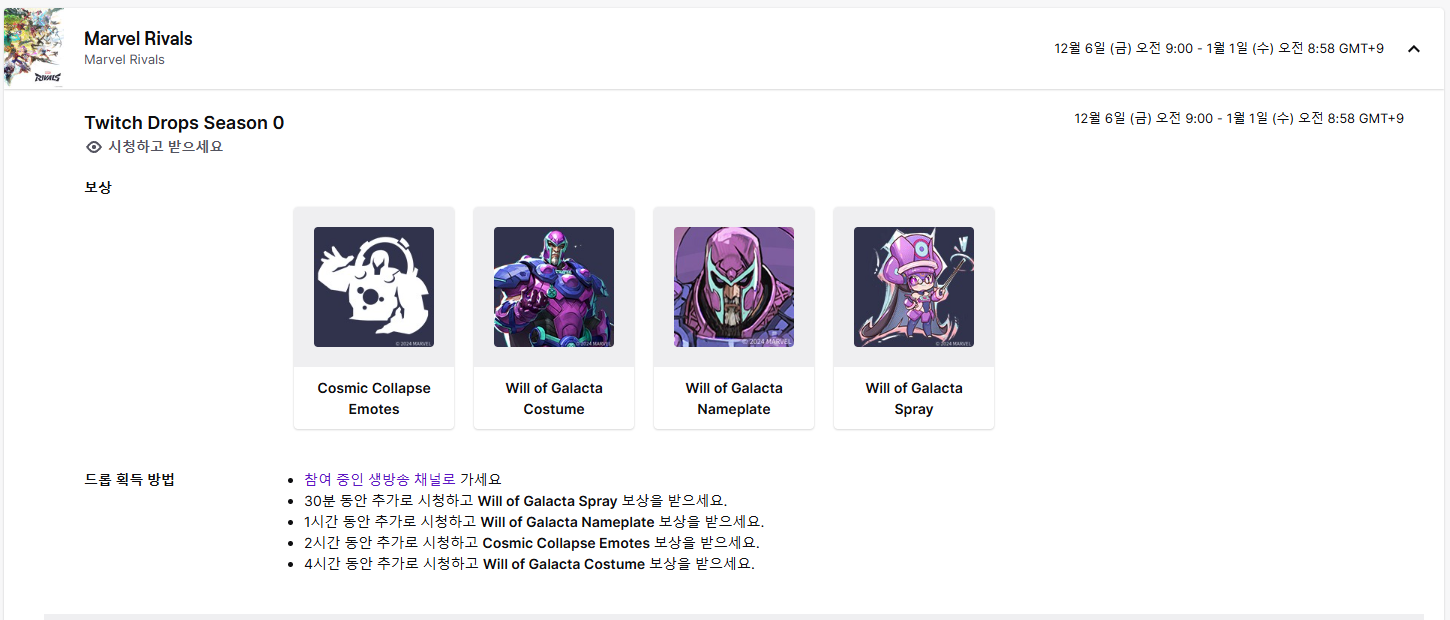
Task: Open the Will of Galacta Costume image
Action: pos(554,287)
